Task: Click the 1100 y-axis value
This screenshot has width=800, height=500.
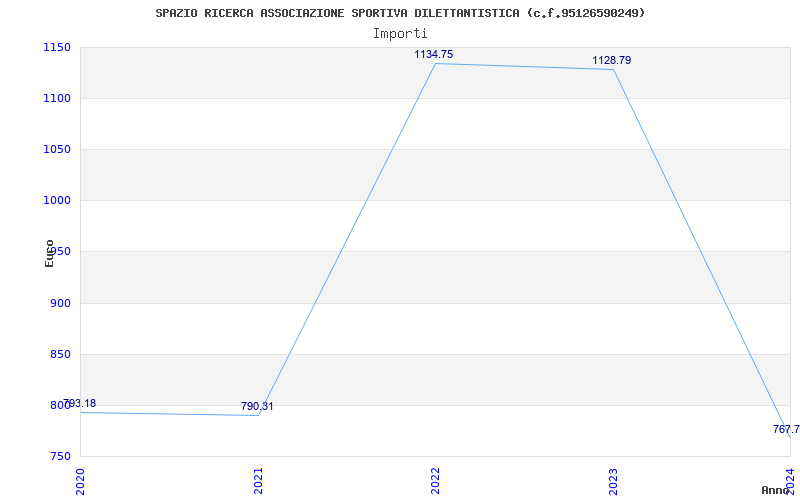Action: (x=57, y=98)
